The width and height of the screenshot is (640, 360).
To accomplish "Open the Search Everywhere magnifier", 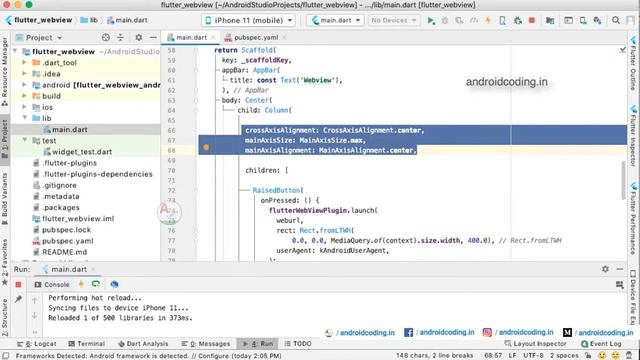I will click(616, 20).
